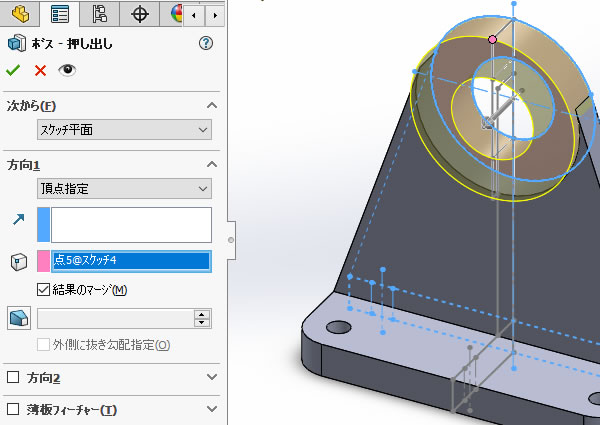The height and width of the screenshot is (425, 600).
Task: Open the DimXpertManager crosshair tab
Action: tap(140, 14)
